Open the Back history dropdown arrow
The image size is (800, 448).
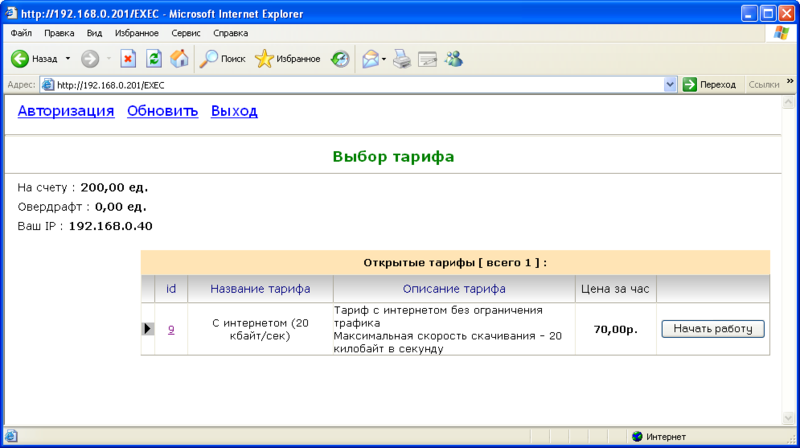67,59
